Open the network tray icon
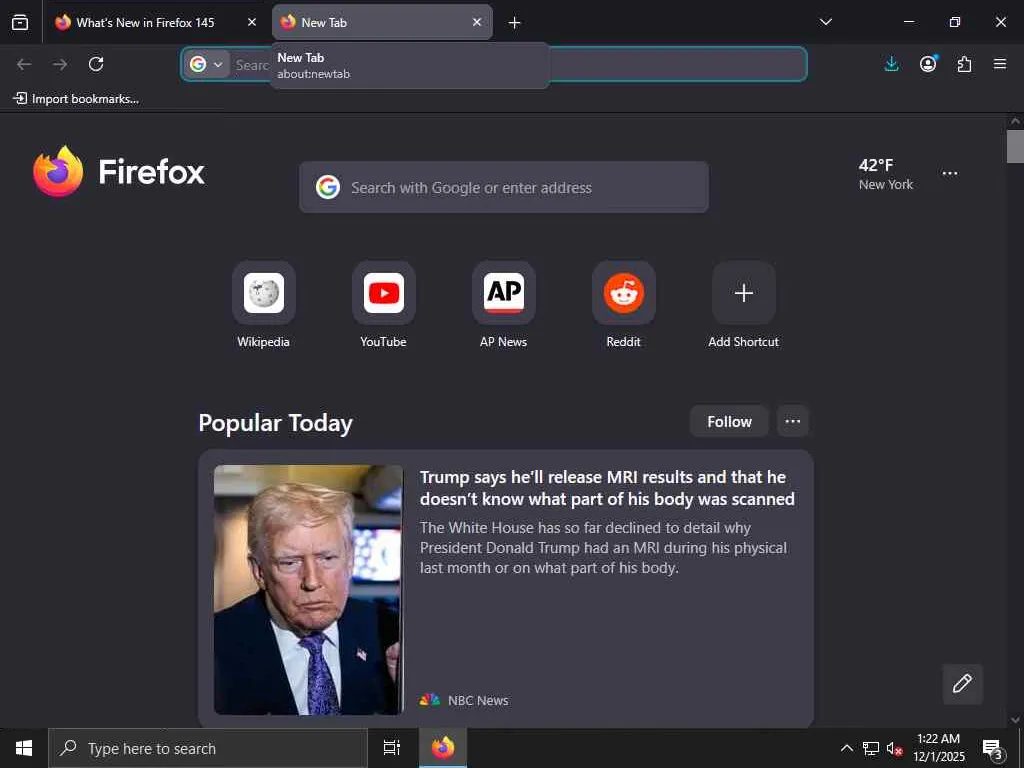Viewport: 1024px width, 768px height. [x=871, y=748]
